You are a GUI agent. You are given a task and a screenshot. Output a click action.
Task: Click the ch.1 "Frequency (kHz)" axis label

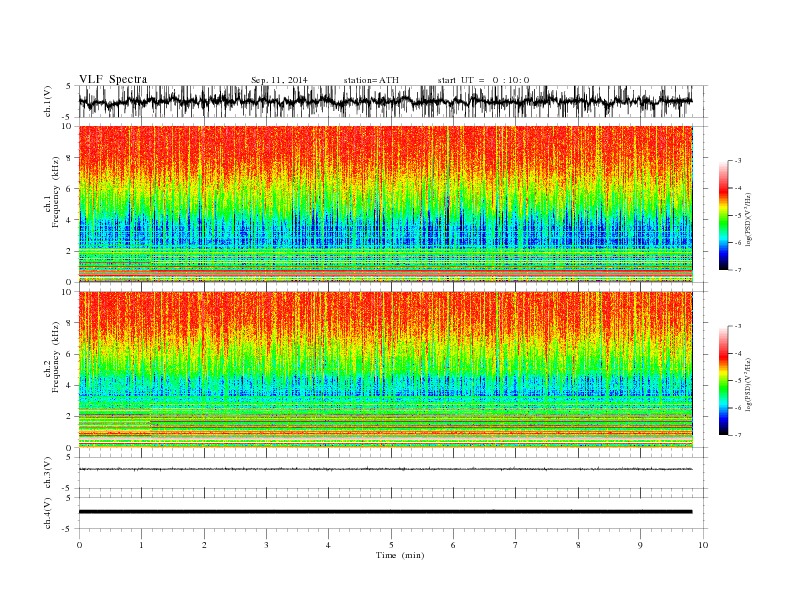coord(55,192)
